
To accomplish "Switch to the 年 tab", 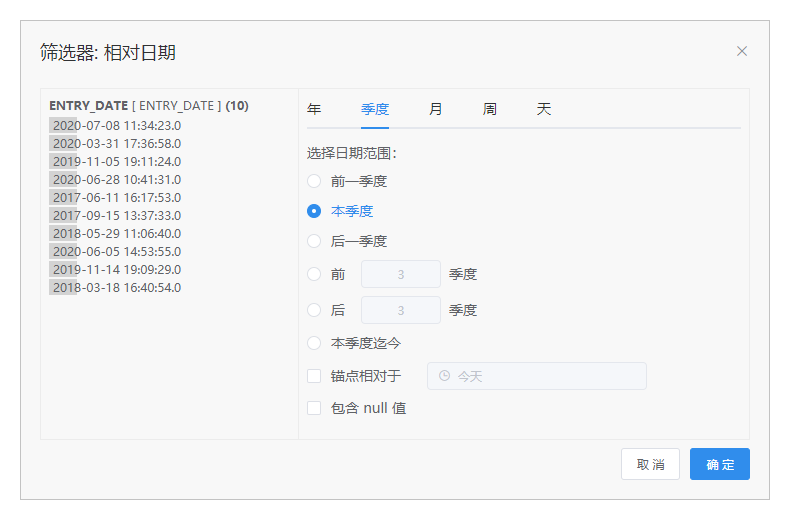I will (314, 109).
